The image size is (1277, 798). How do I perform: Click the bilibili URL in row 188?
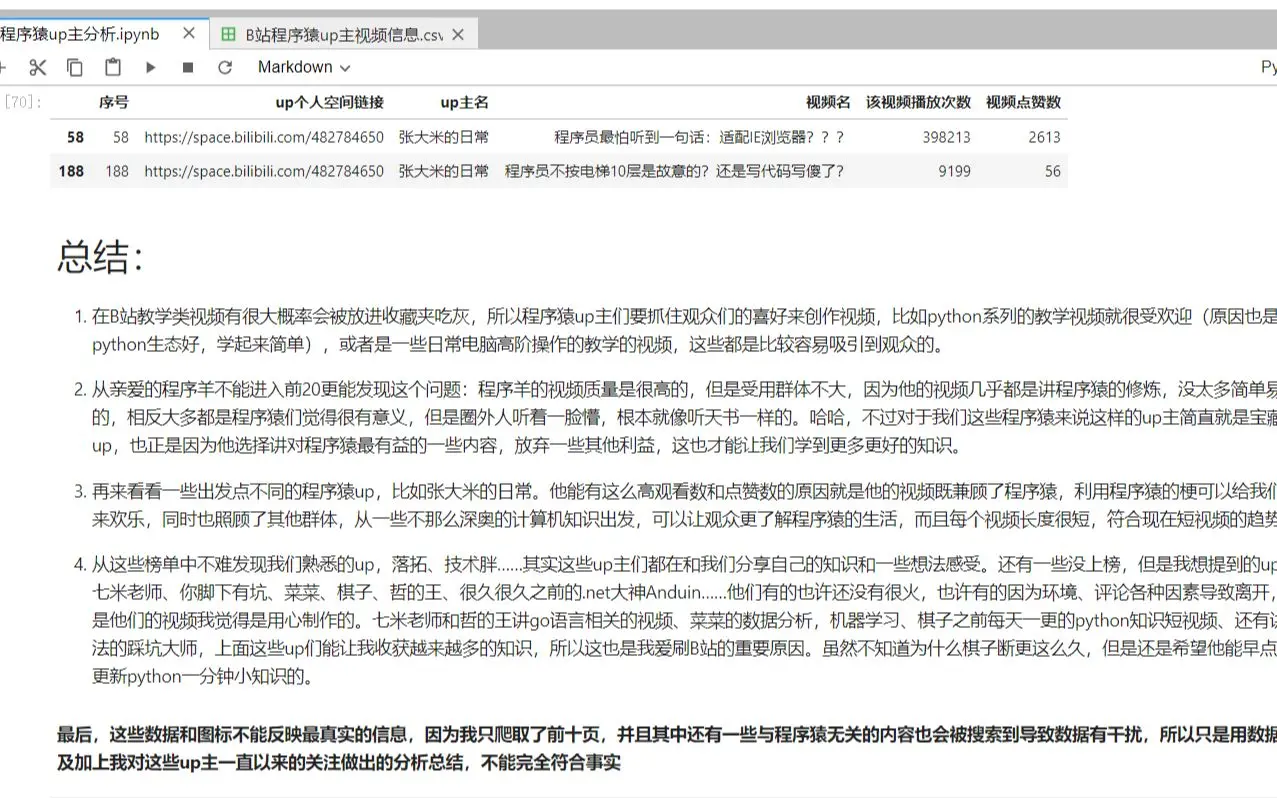264,171
